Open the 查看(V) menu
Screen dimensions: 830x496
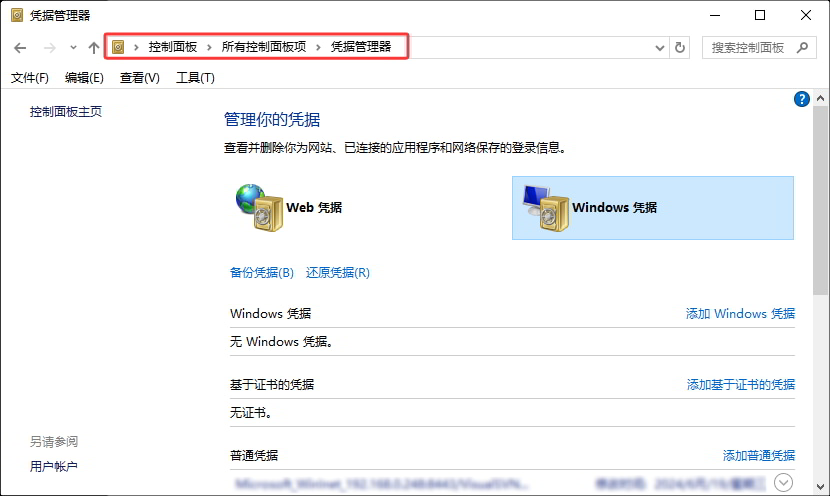click(139, 78)
